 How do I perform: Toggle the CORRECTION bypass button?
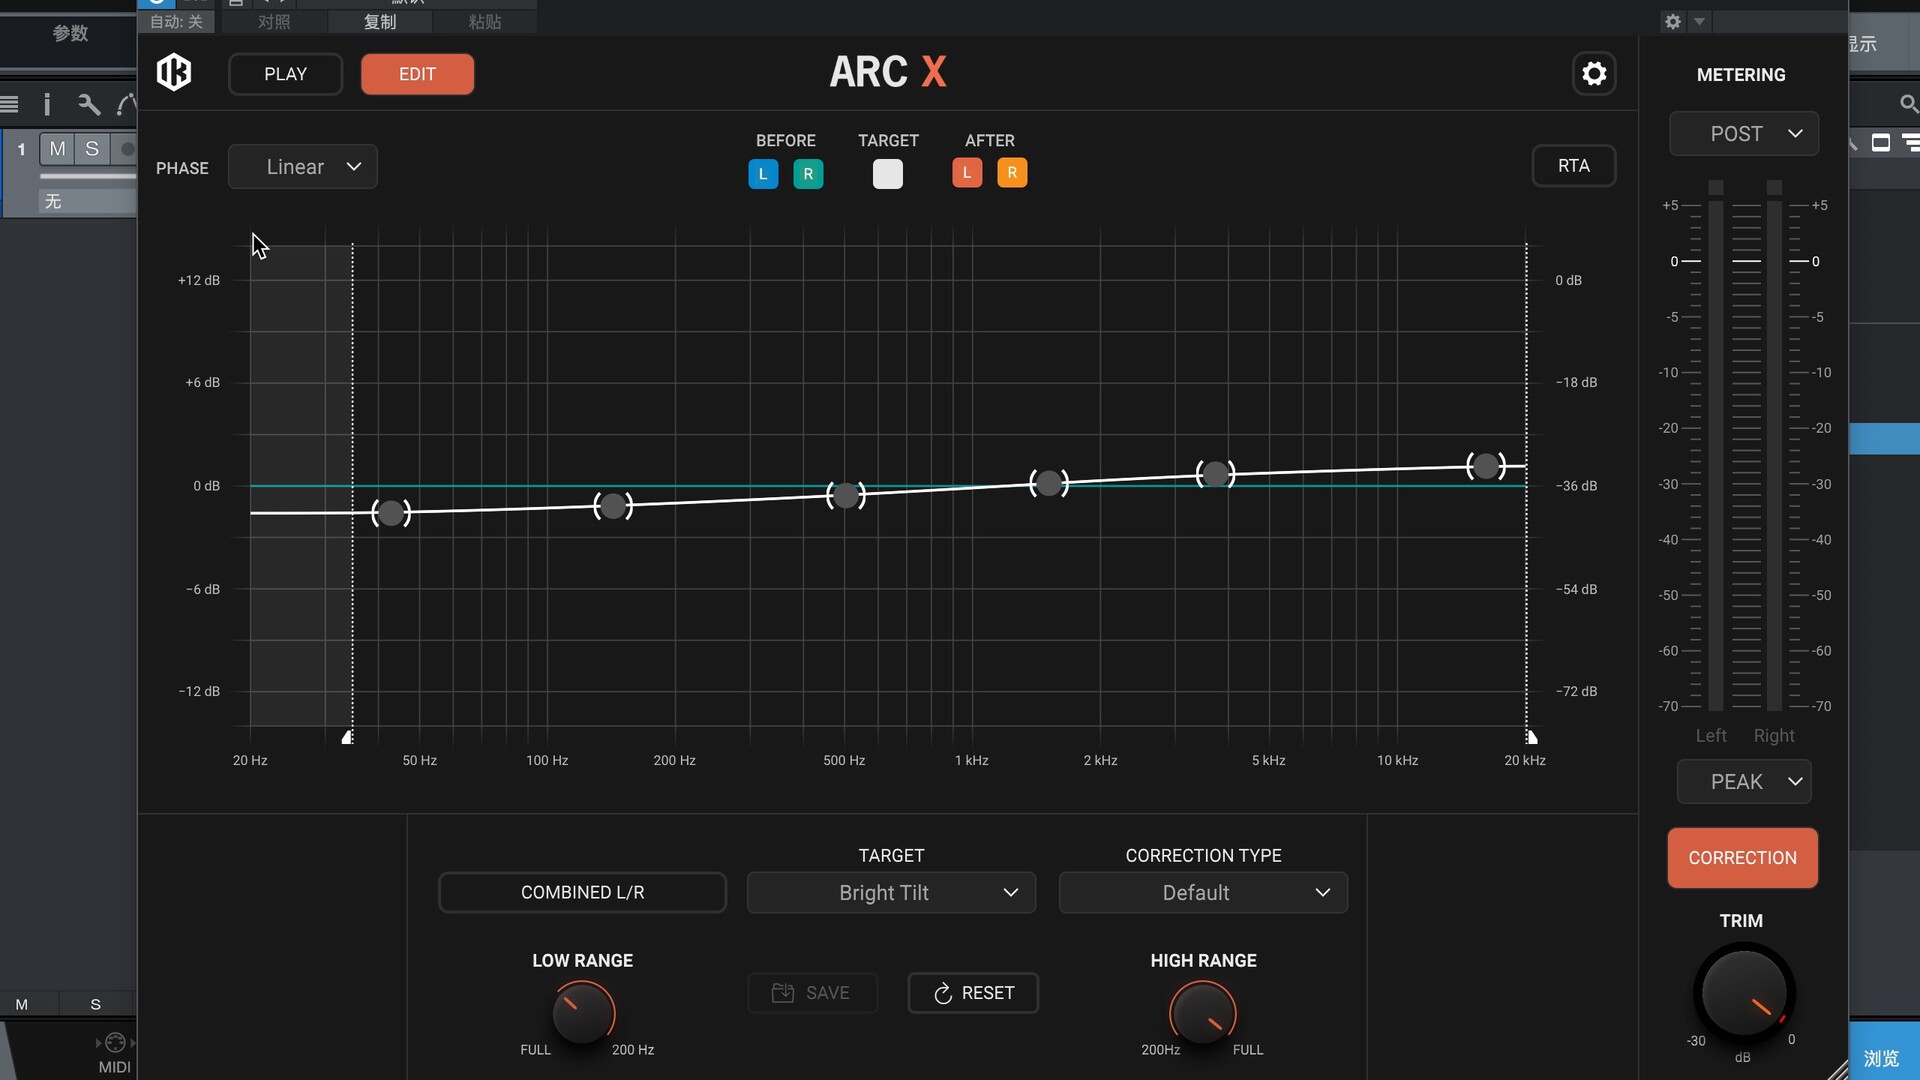click(1742, 858)
